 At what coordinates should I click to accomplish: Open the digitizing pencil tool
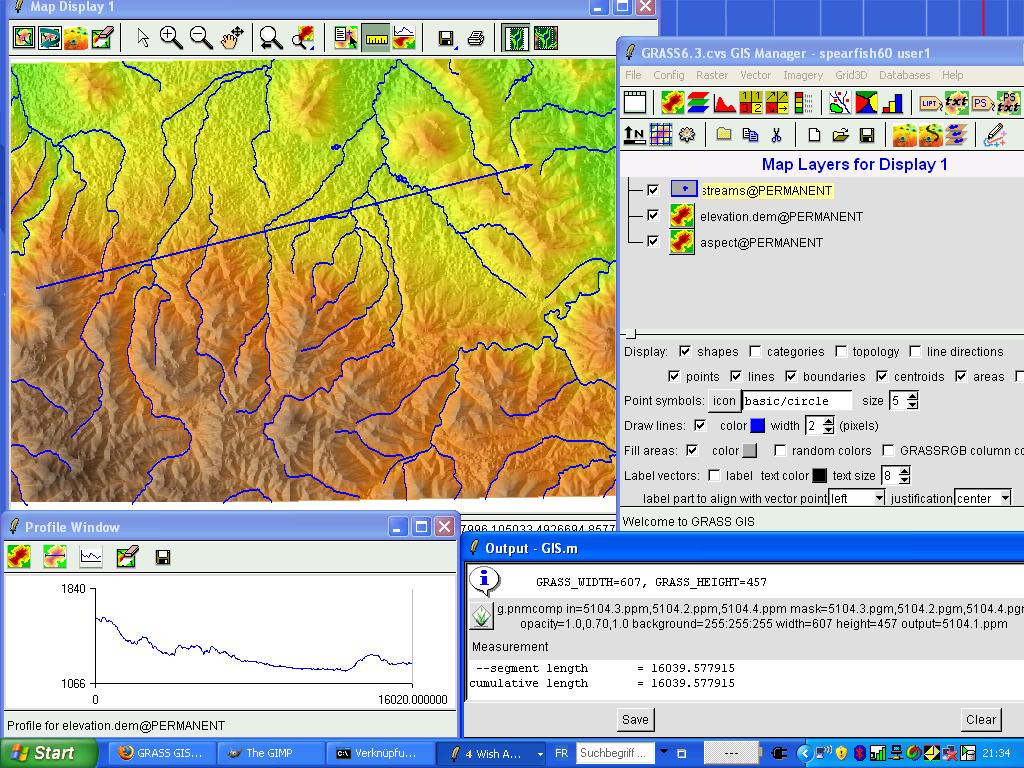coord(993,134)
